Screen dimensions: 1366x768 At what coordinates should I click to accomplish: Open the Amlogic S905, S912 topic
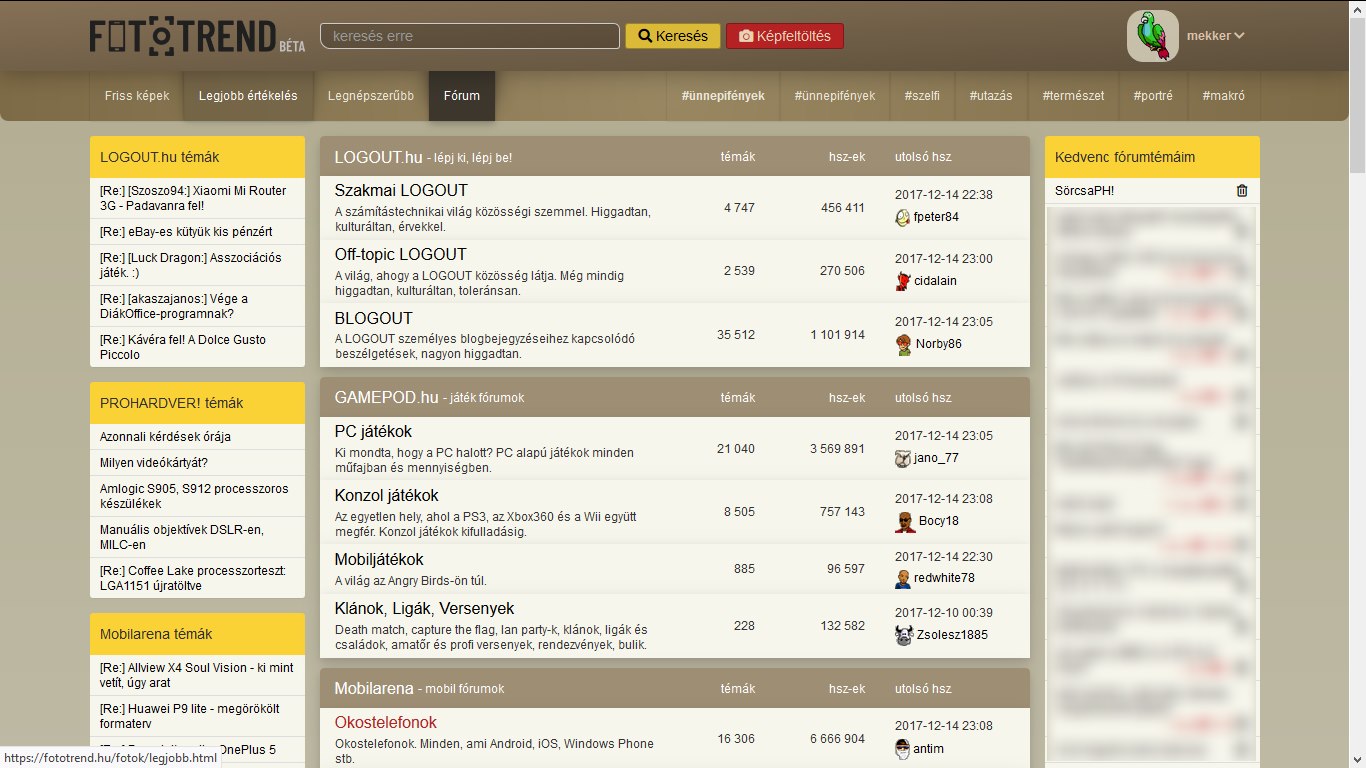[197, 496]
